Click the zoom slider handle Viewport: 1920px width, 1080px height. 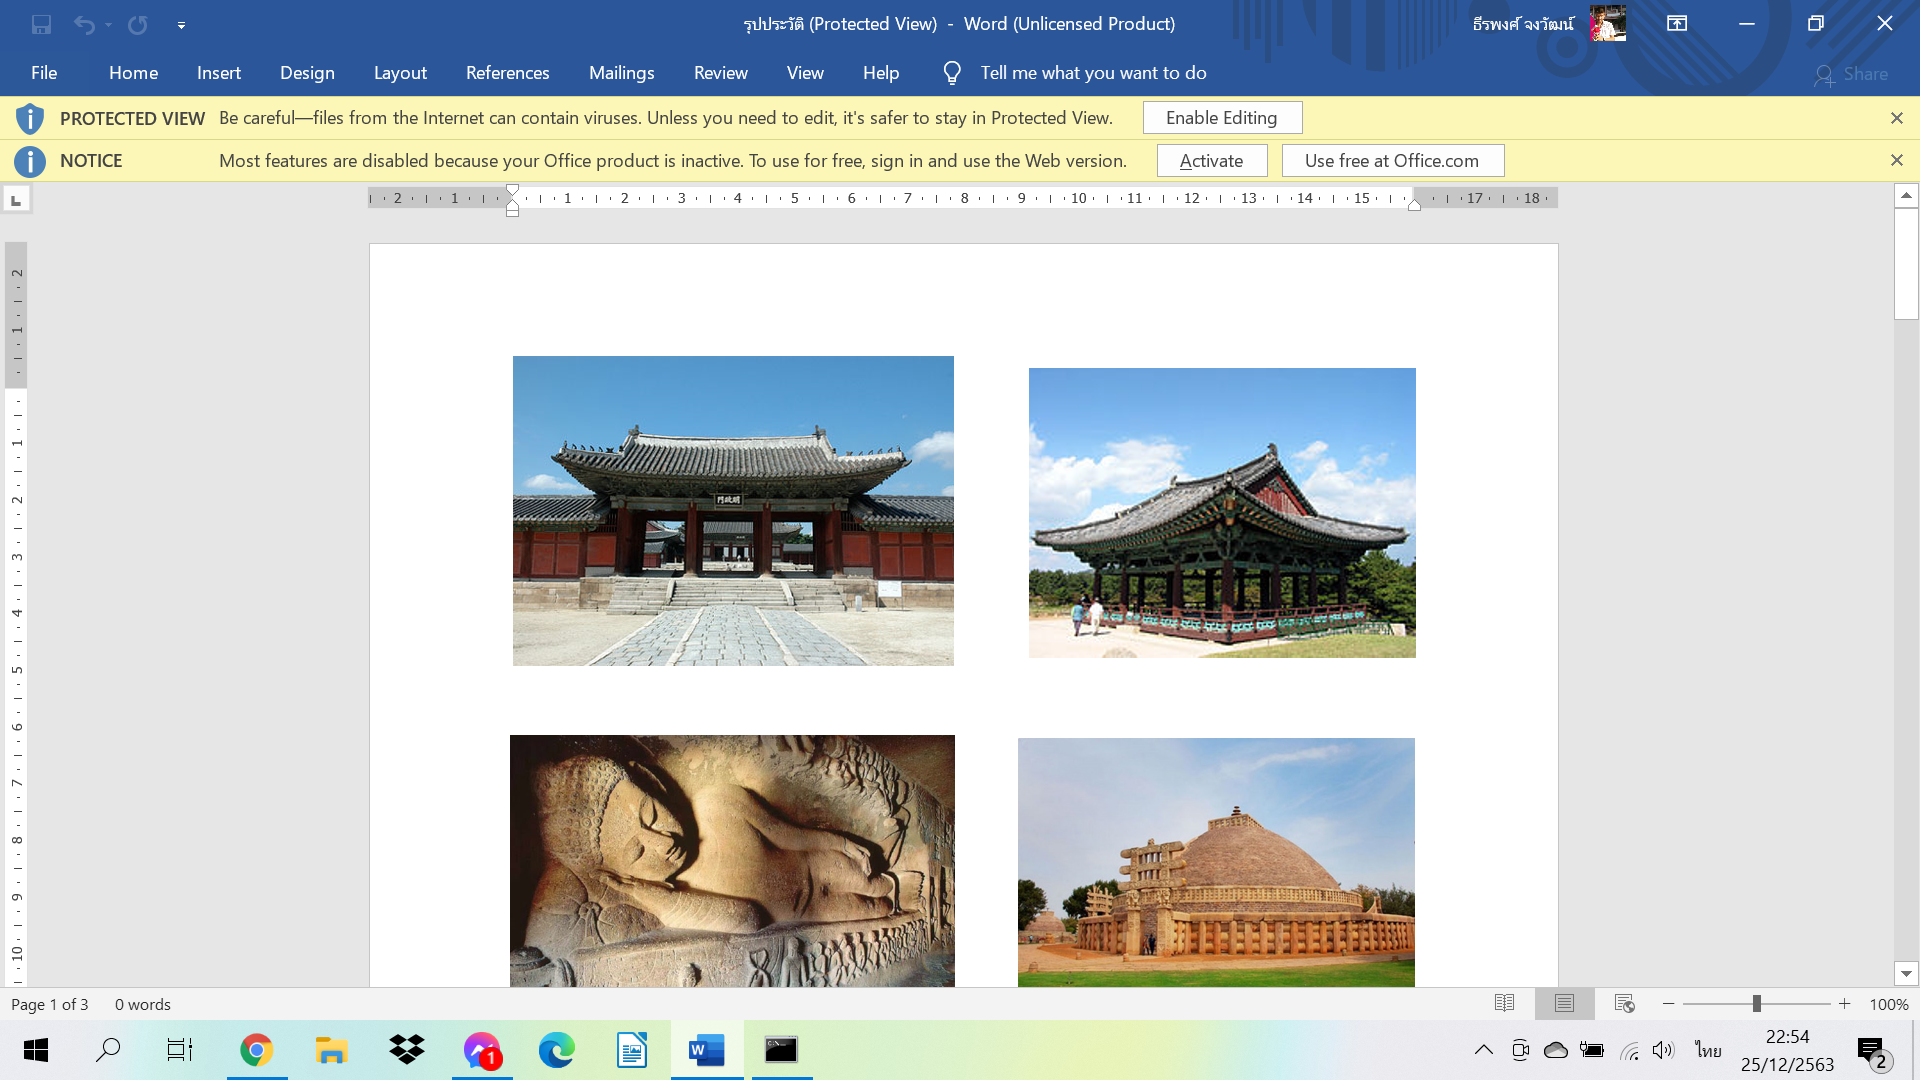click(x=1756, y=1003)
